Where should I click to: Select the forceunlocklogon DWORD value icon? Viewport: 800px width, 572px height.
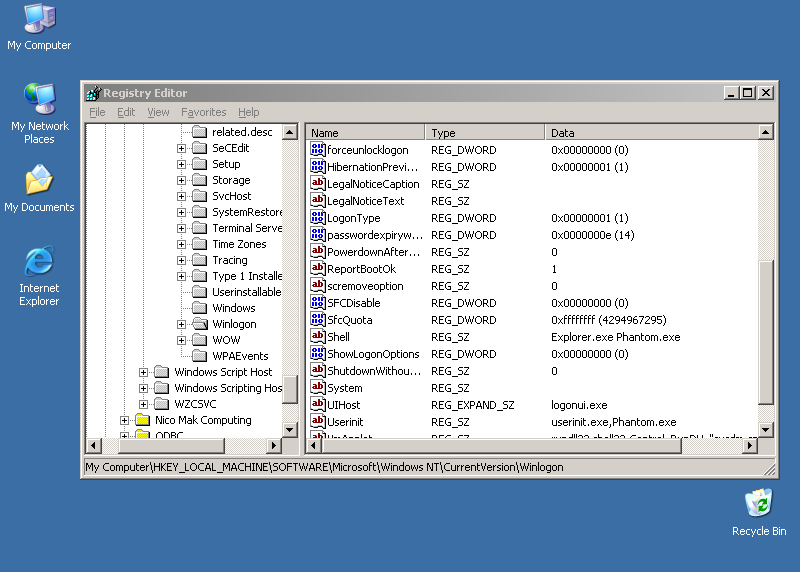point(317,150)
